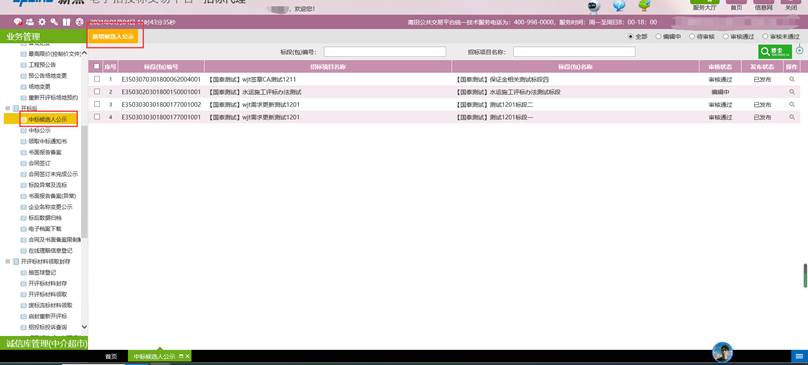
Task: Collapse the 开标后 tree node
Action: point(8,108)
